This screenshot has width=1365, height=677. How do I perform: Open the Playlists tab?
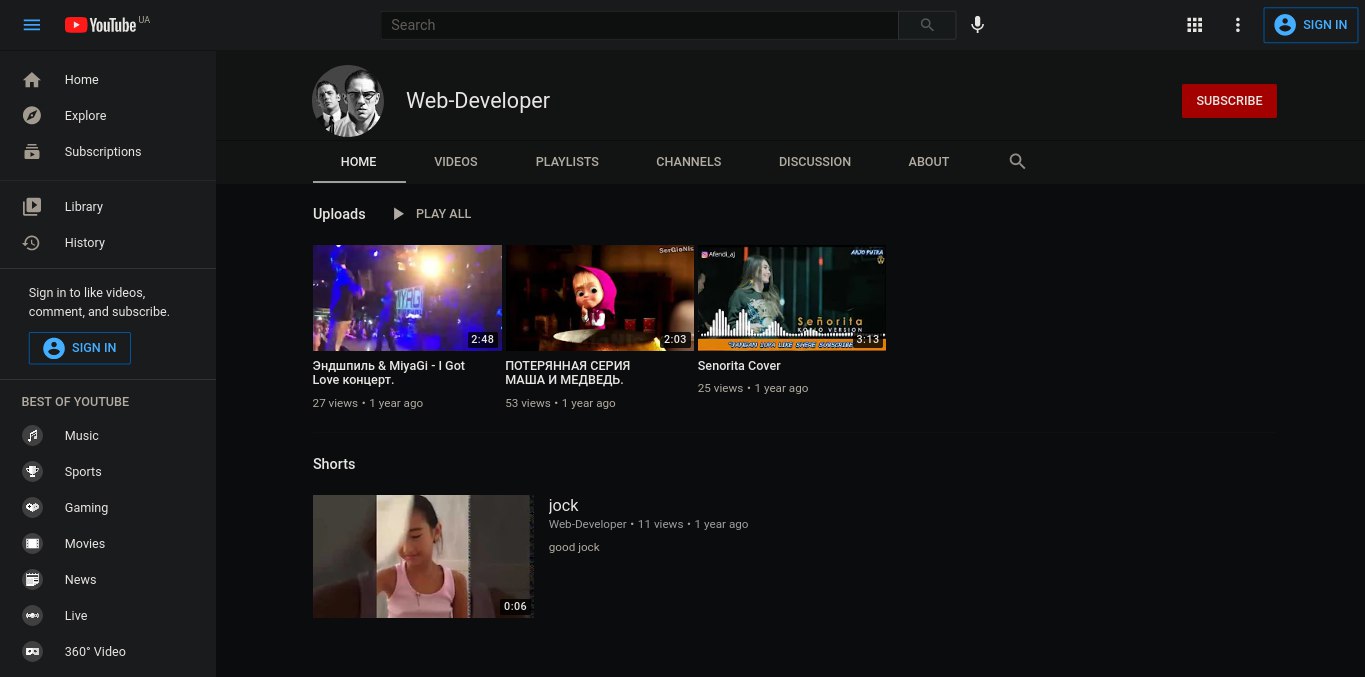[567, 161]
